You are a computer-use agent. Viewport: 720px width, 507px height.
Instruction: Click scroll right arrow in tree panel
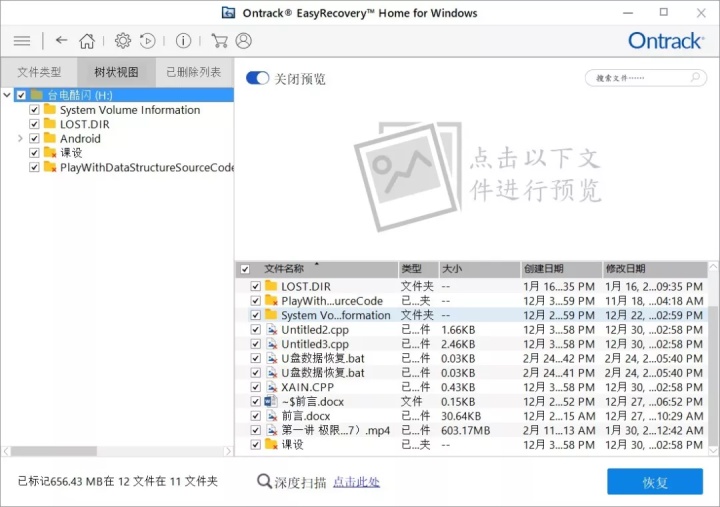pyautogui.click(x=228, y=451)
